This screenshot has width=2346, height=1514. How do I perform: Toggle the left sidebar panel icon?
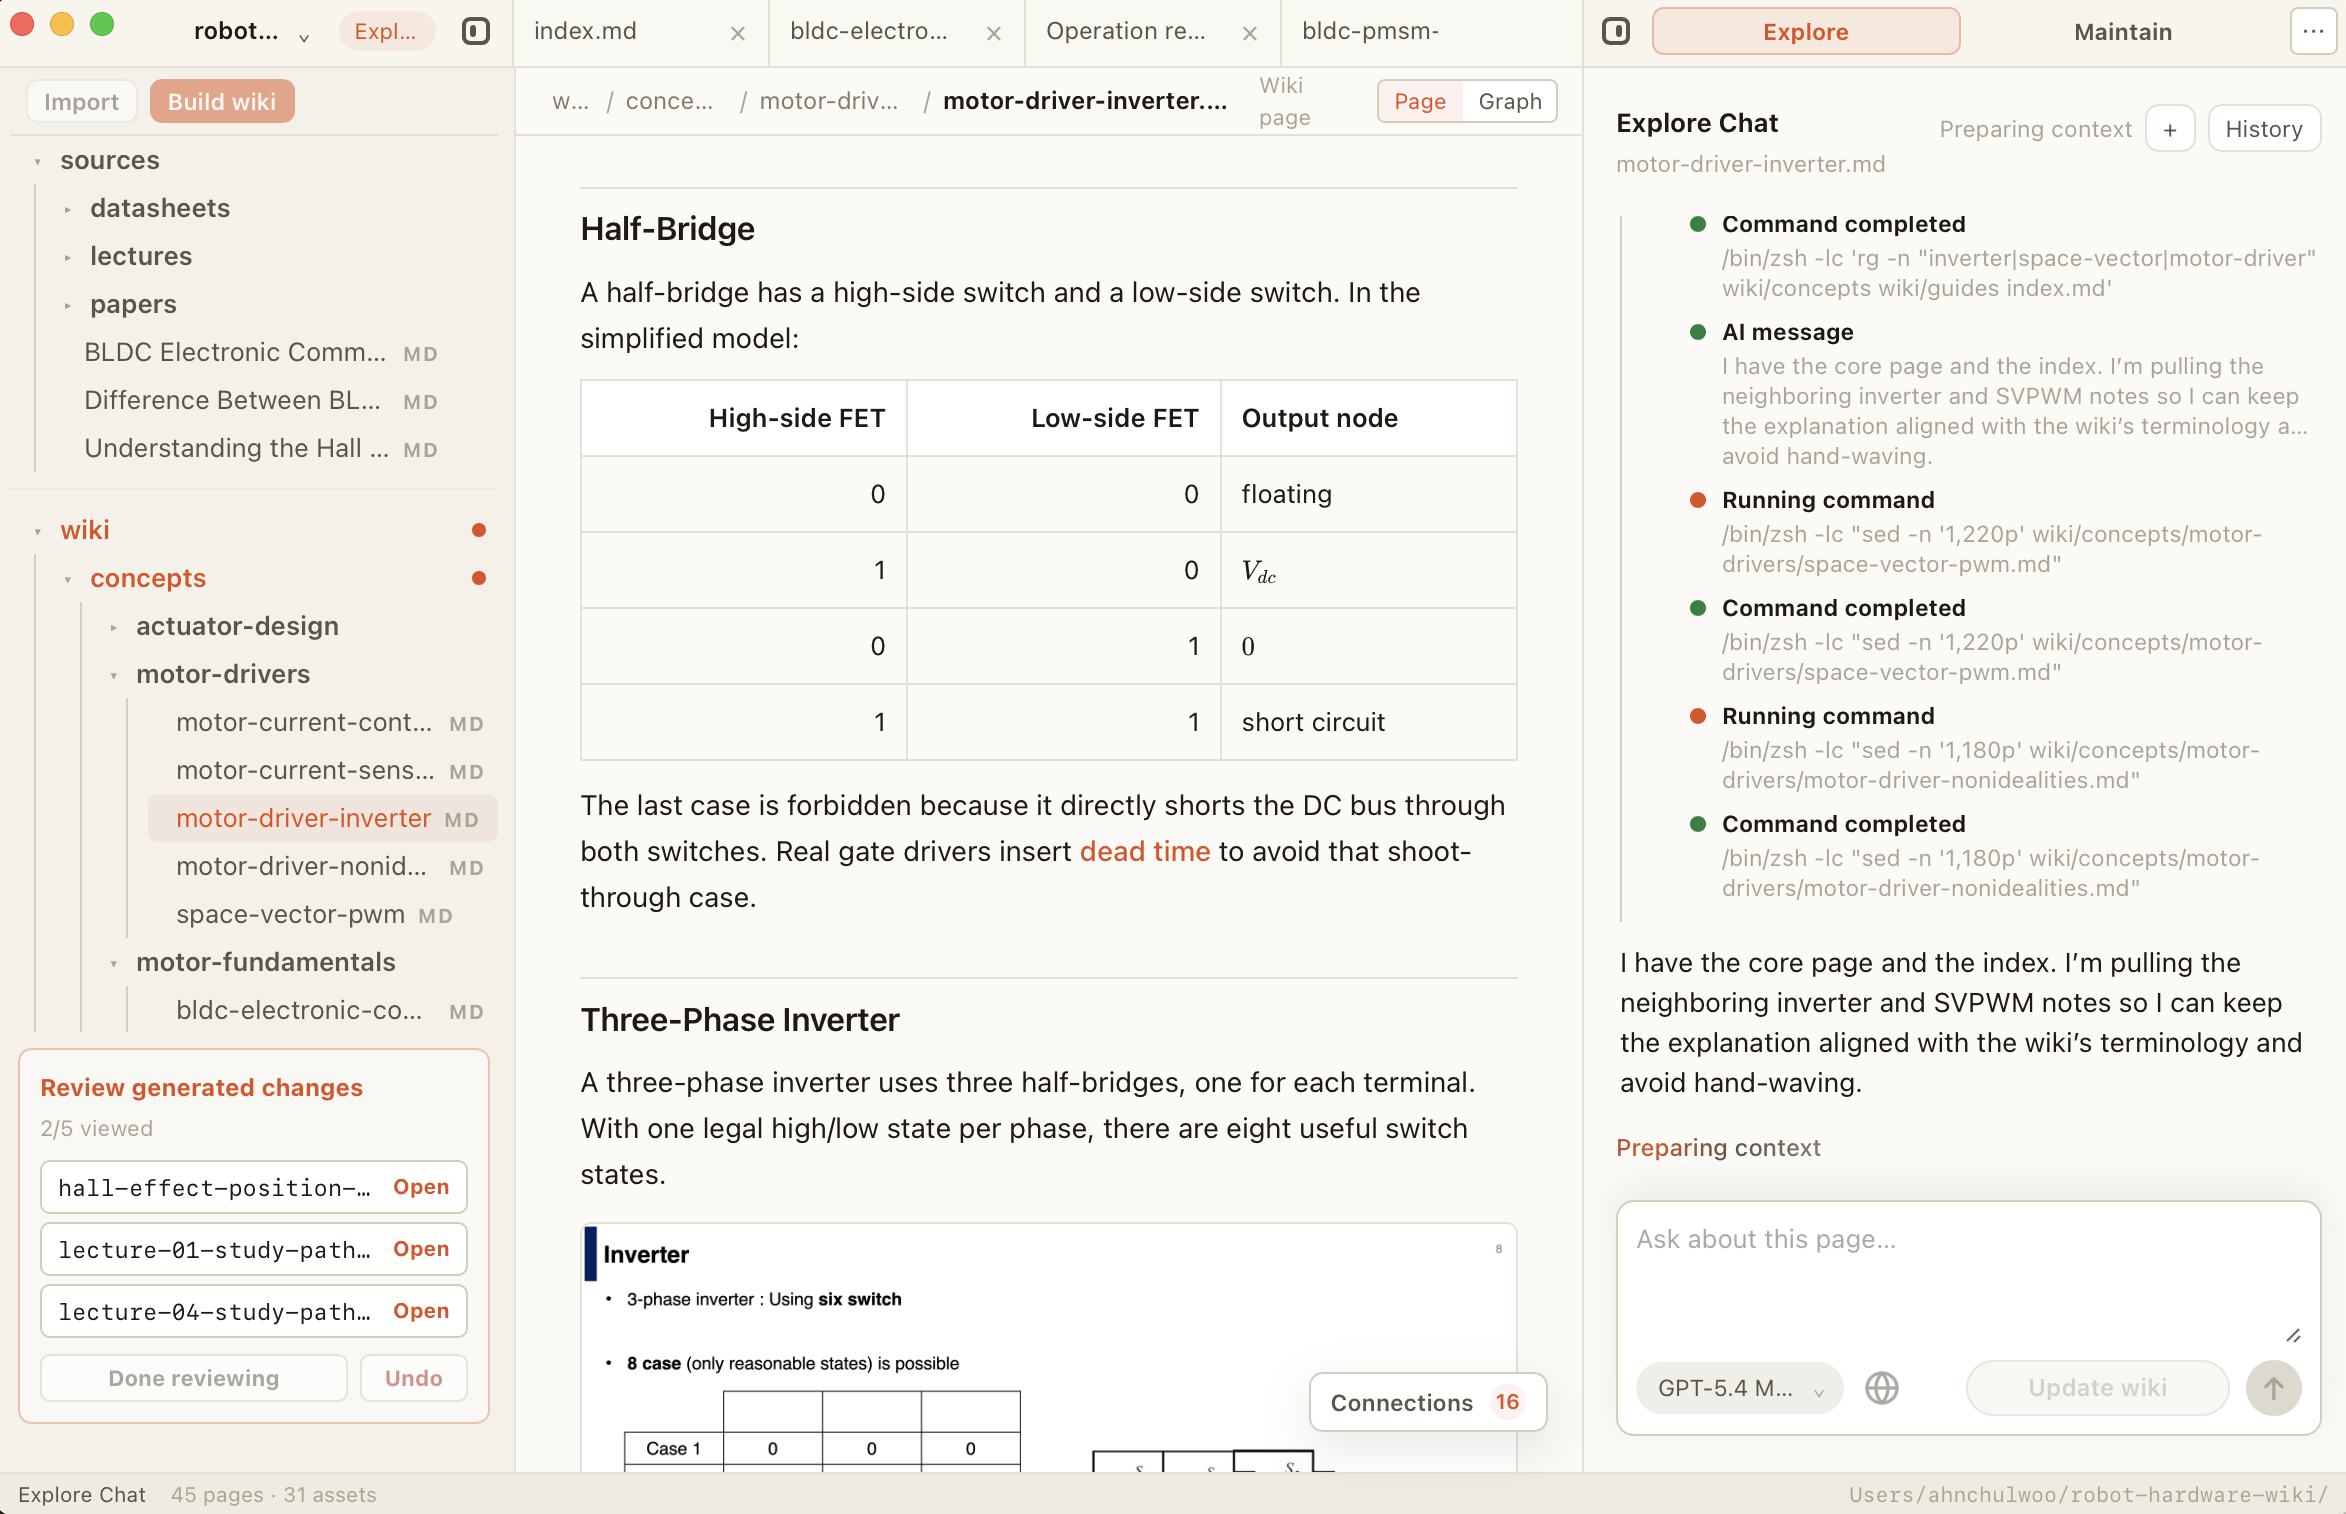[476, 31]
